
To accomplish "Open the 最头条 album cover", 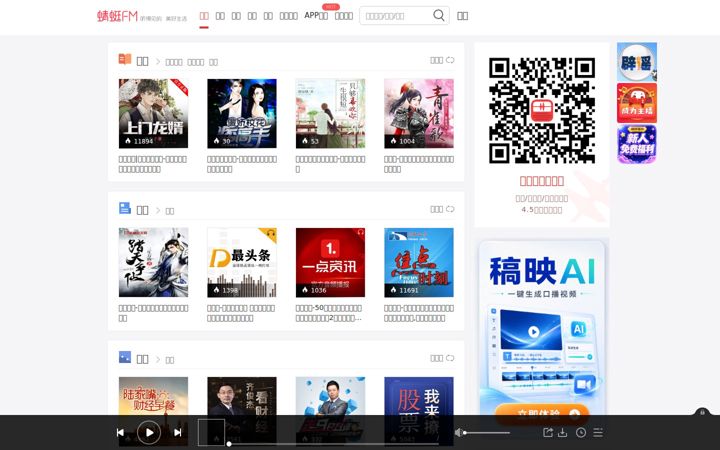I will 242,262.
